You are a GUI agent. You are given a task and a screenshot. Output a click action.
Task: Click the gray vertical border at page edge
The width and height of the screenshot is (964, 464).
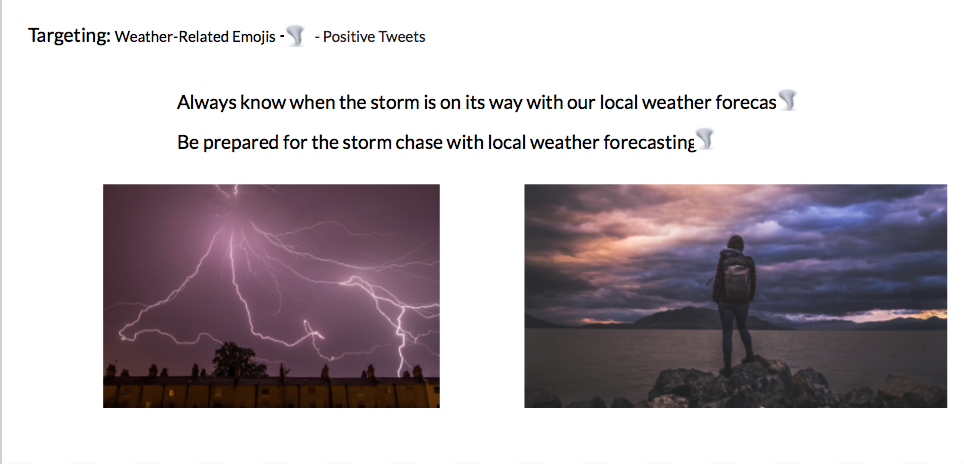[1, 232]
